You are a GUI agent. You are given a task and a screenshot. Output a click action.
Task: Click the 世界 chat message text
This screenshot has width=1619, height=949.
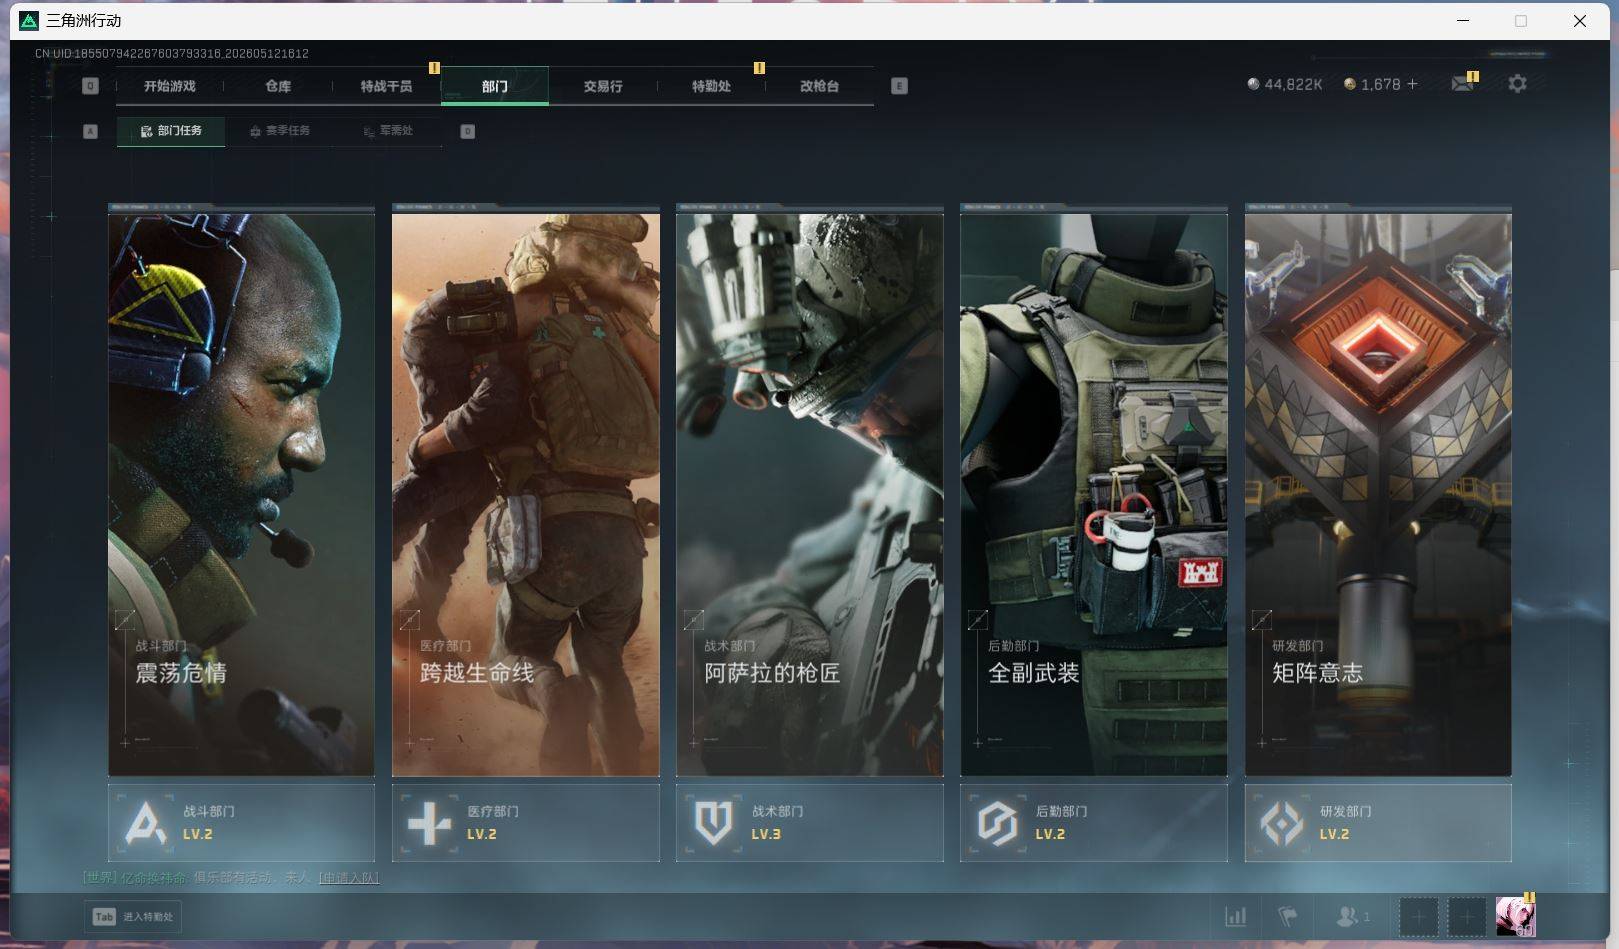coord(197,878)
